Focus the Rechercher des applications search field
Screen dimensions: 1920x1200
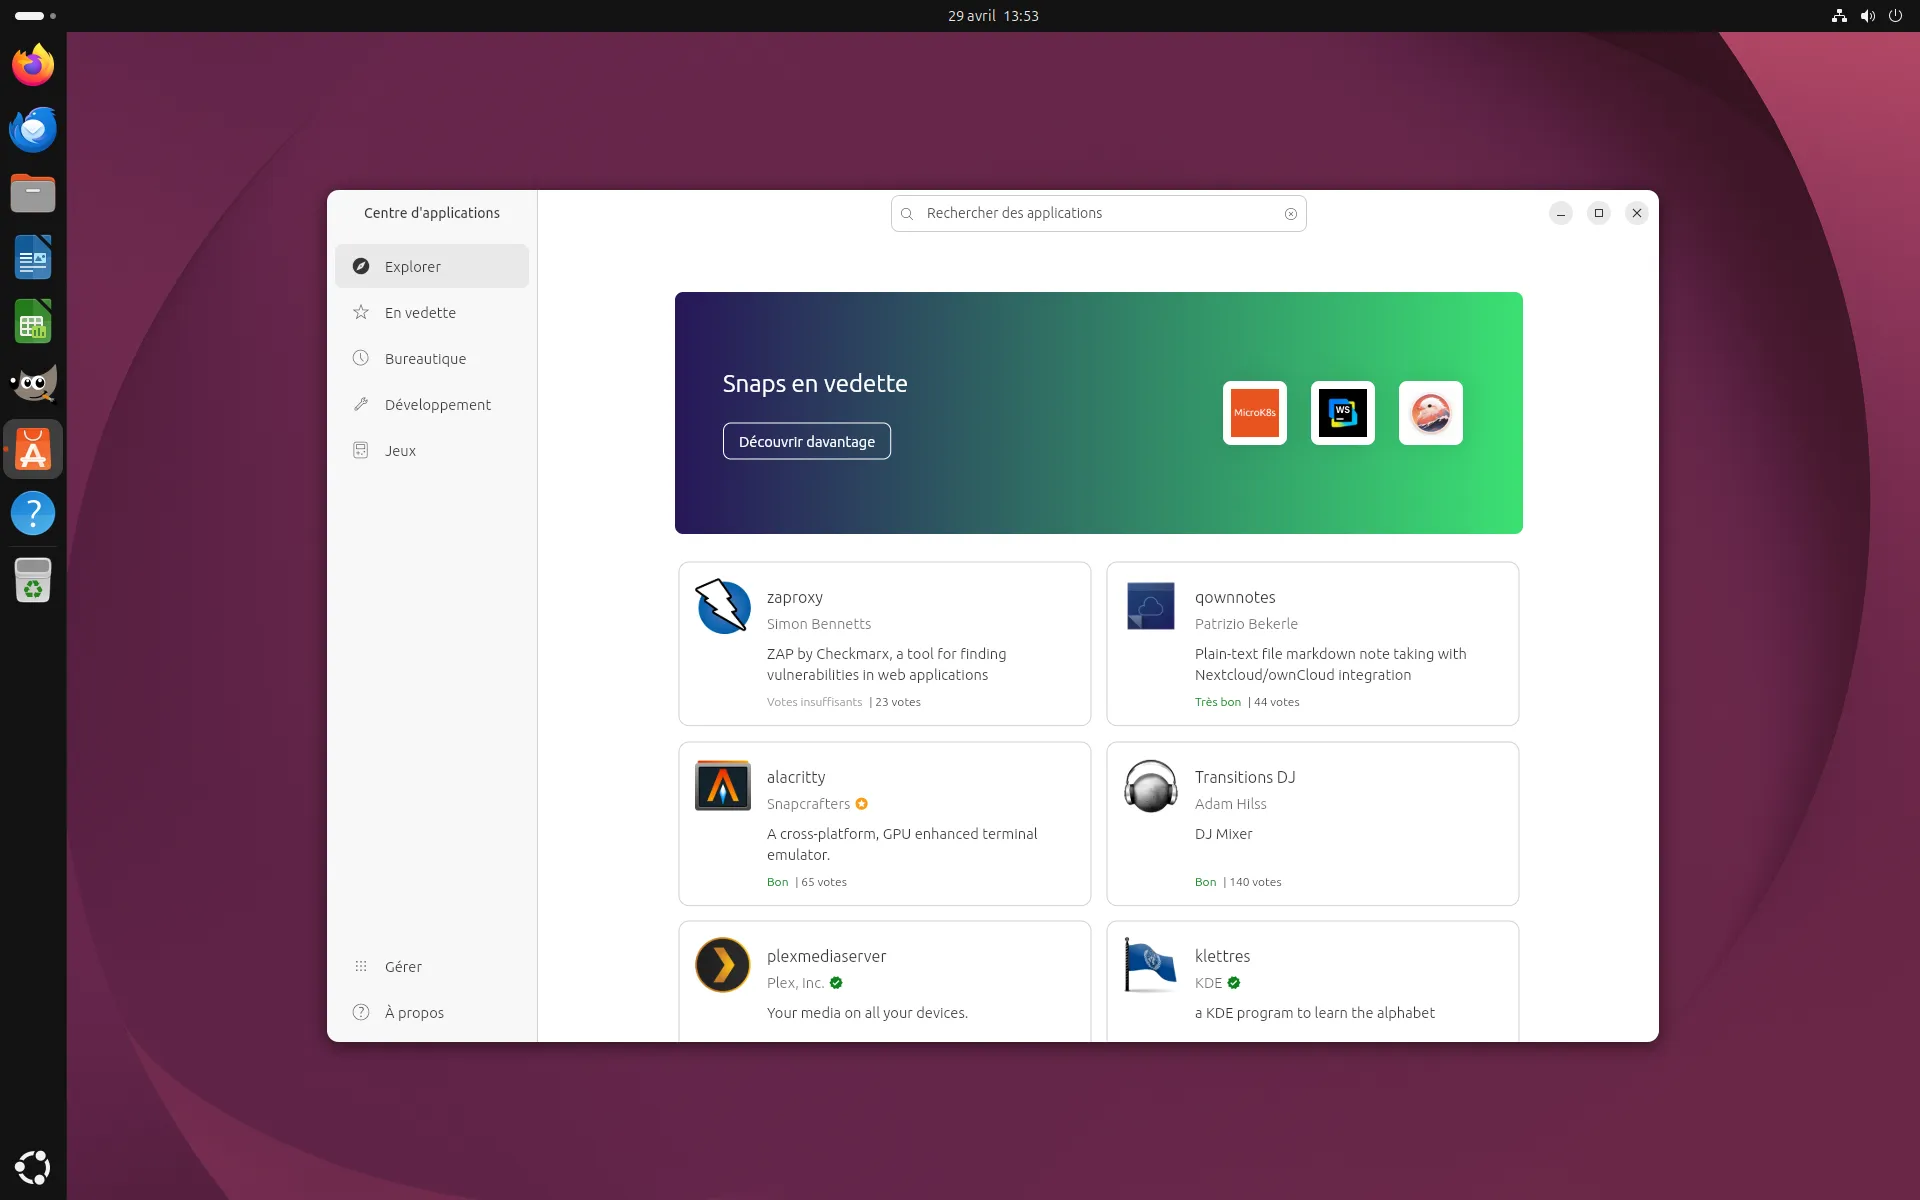[x=1098, y=213]
